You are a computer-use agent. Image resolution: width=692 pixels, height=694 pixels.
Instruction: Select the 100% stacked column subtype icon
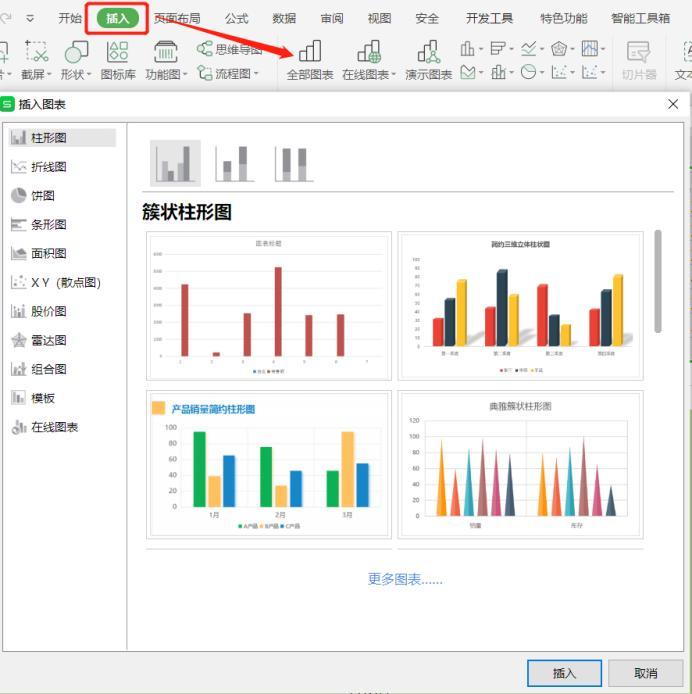pyautogui.click(x=294, y=163)
